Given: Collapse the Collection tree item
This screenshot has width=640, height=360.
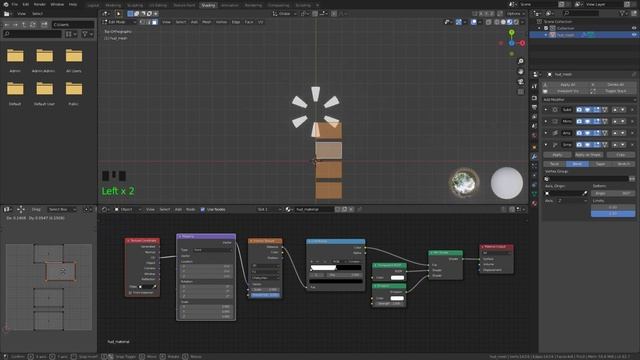Looking at the screenshot, I should (x=540, y=28).
